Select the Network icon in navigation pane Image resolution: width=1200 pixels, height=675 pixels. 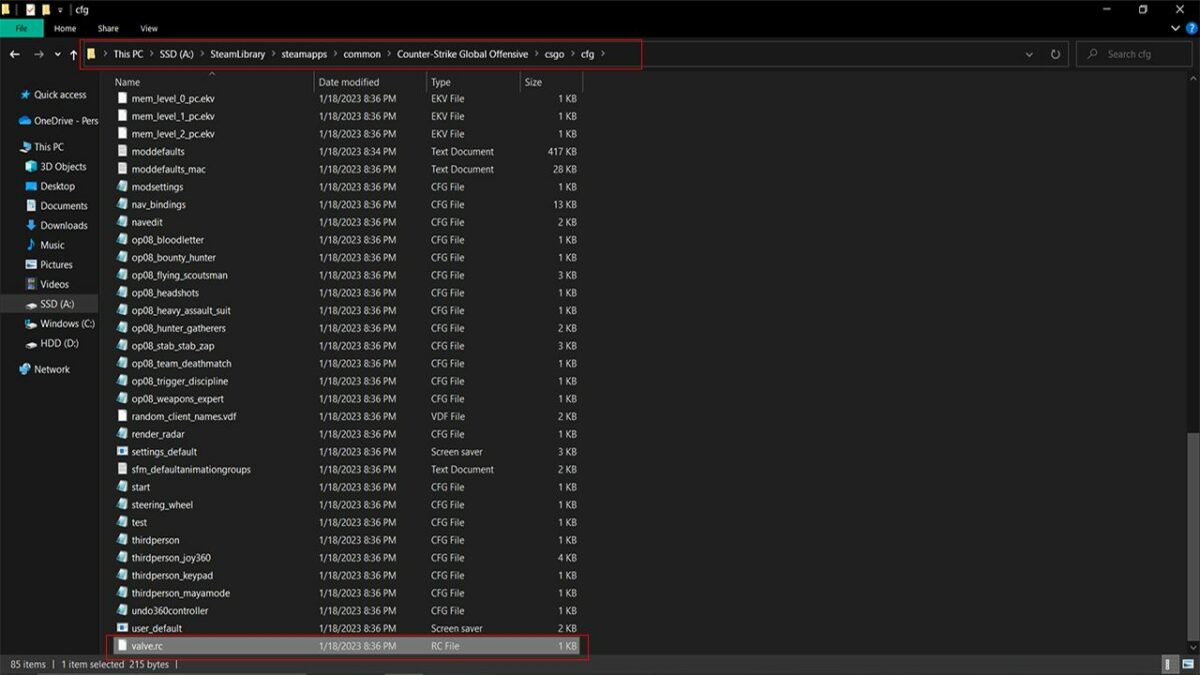coord(25,369)
